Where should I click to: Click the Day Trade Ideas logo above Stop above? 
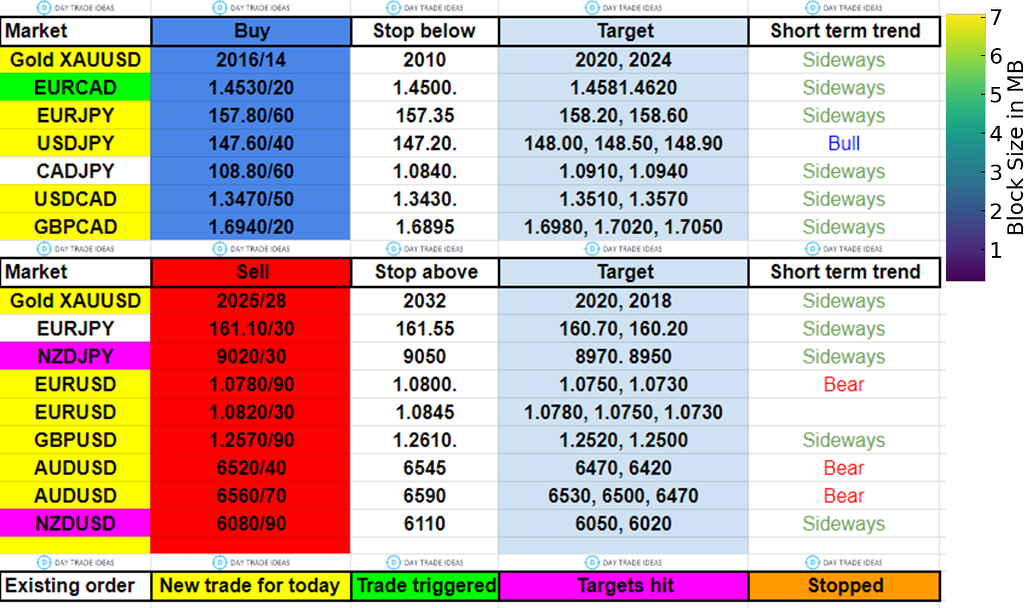(x=423, y=248)
